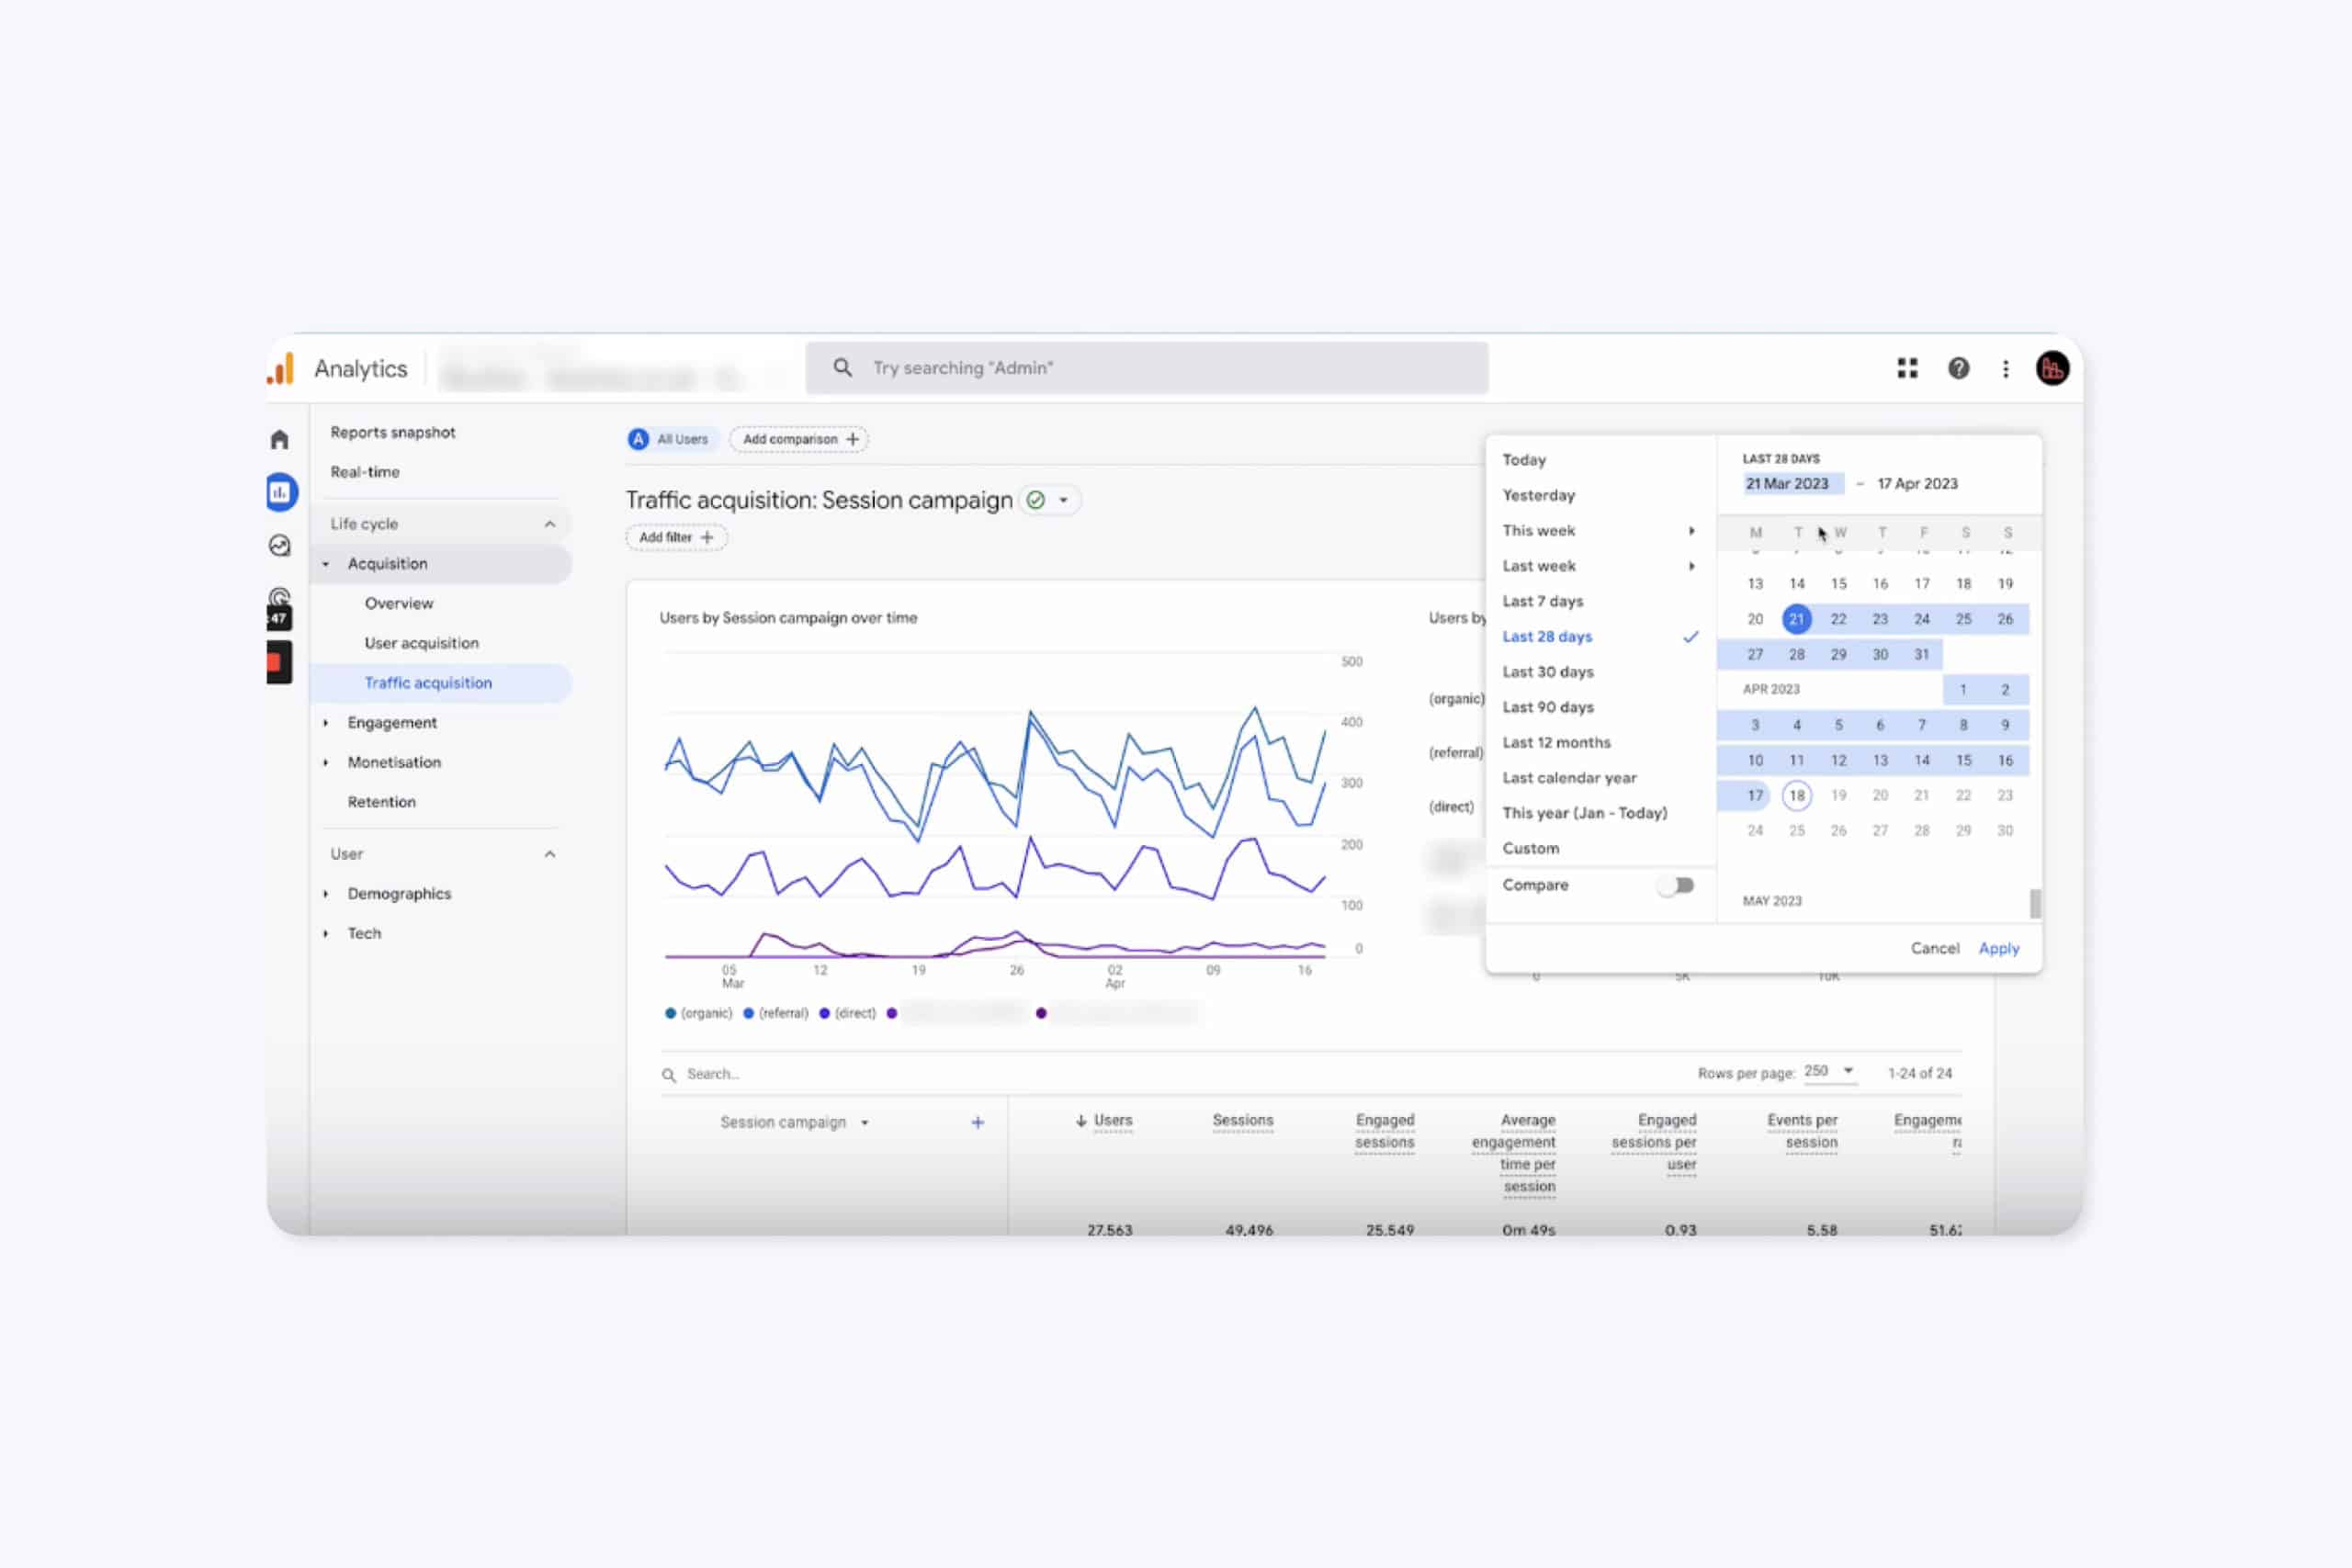Open Analytics help via question mark icon
This screenshot has width=2352, height=1568.
pos(1957,368)
